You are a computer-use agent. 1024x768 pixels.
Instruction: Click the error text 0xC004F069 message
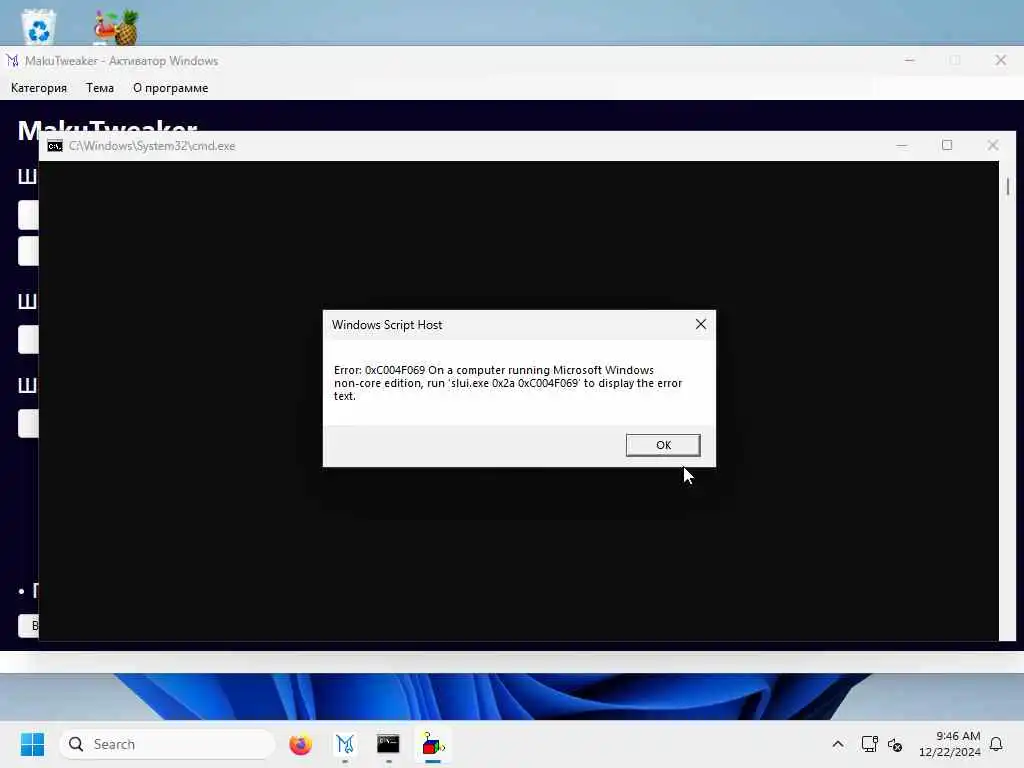(507, 383)
